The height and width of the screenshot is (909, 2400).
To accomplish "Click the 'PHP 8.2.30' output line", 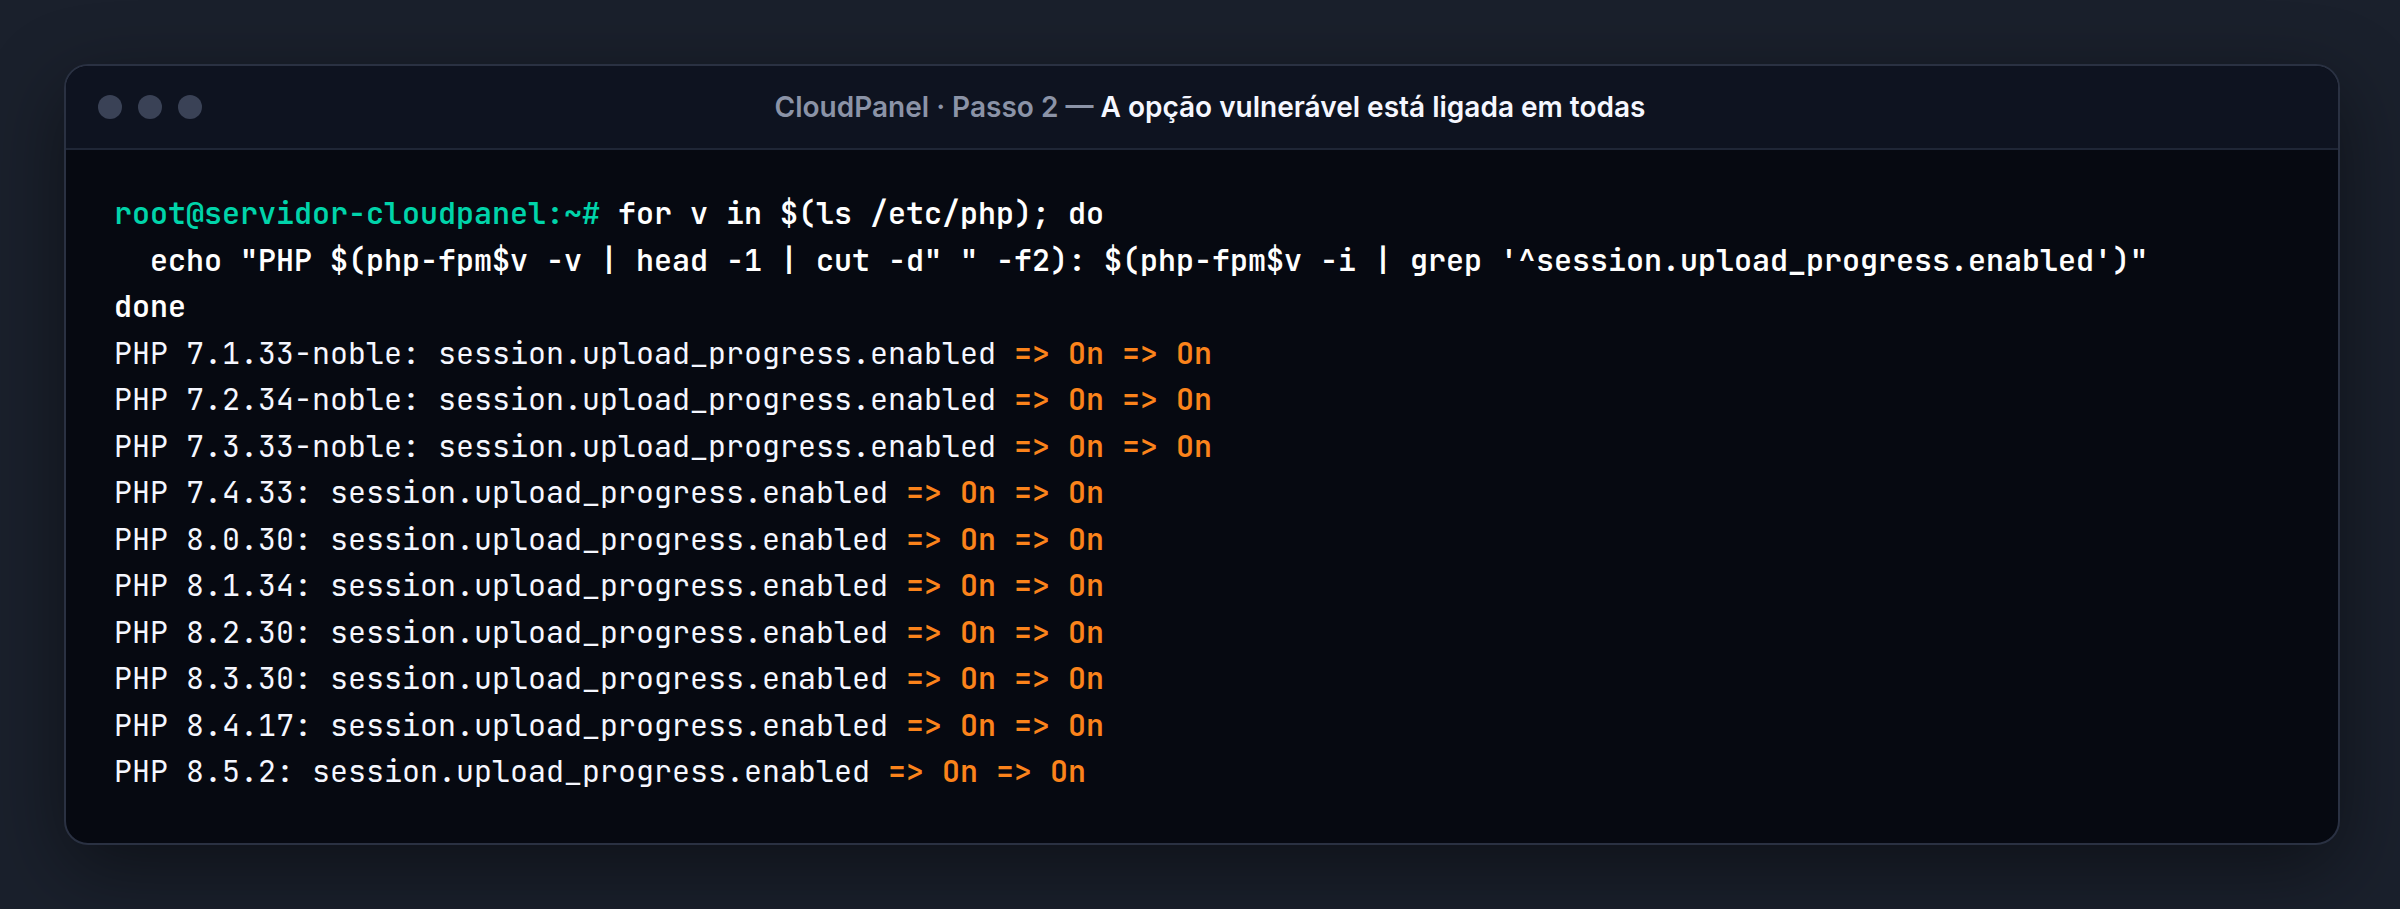I will (609, 633).
